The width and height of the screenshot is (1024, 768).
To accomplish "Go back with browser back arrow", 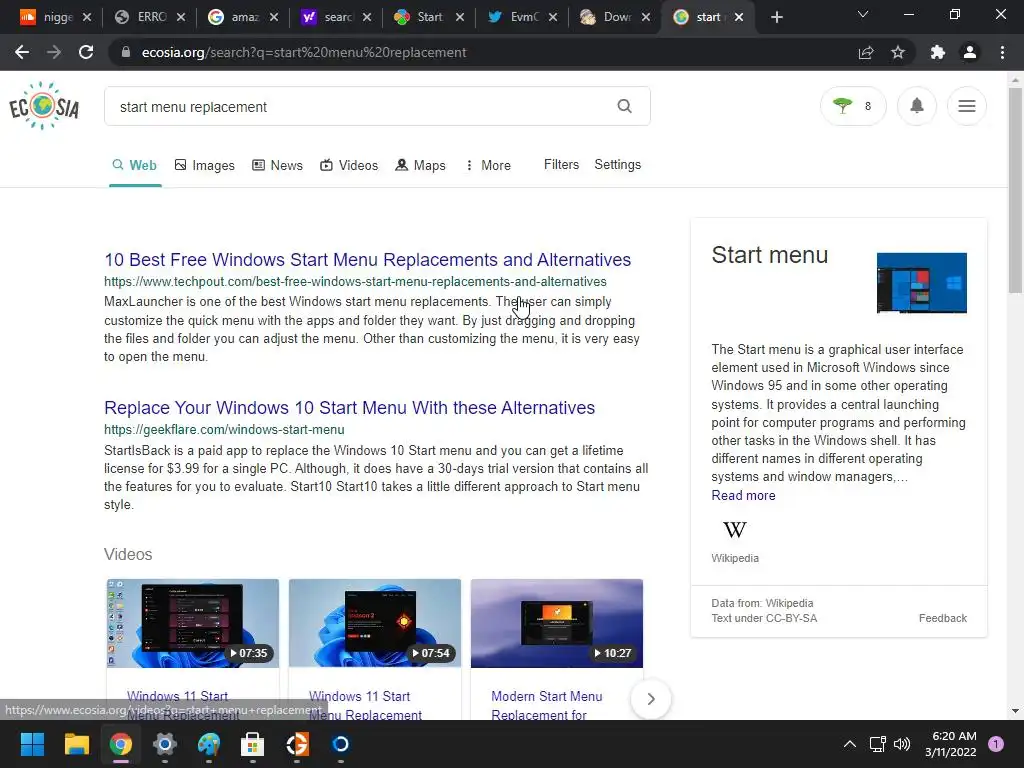I will [x=22, y=52].
